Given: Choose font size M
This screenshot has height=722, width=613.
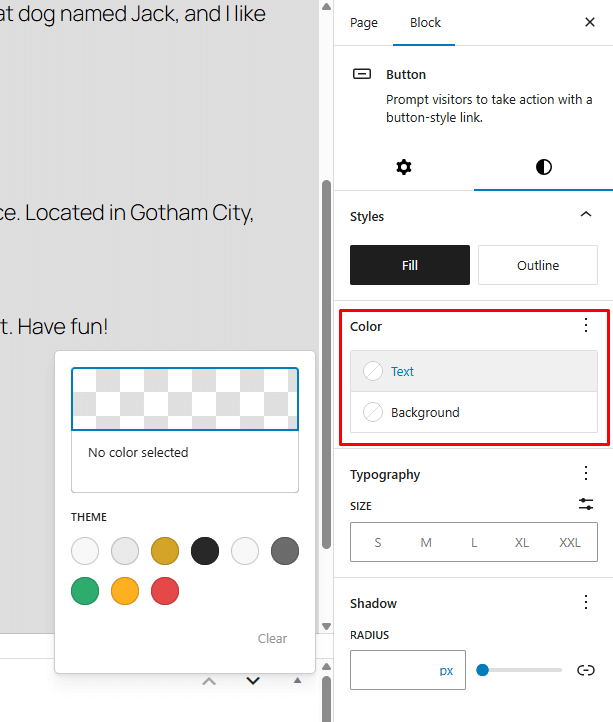Looking at the screenshot, I should (x=426, y=542).
